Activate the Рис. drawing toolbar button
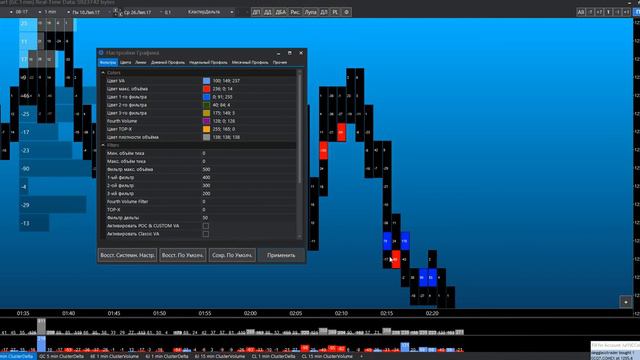The width and height of the screenshot is (640, 360). (x=295, y=12)
